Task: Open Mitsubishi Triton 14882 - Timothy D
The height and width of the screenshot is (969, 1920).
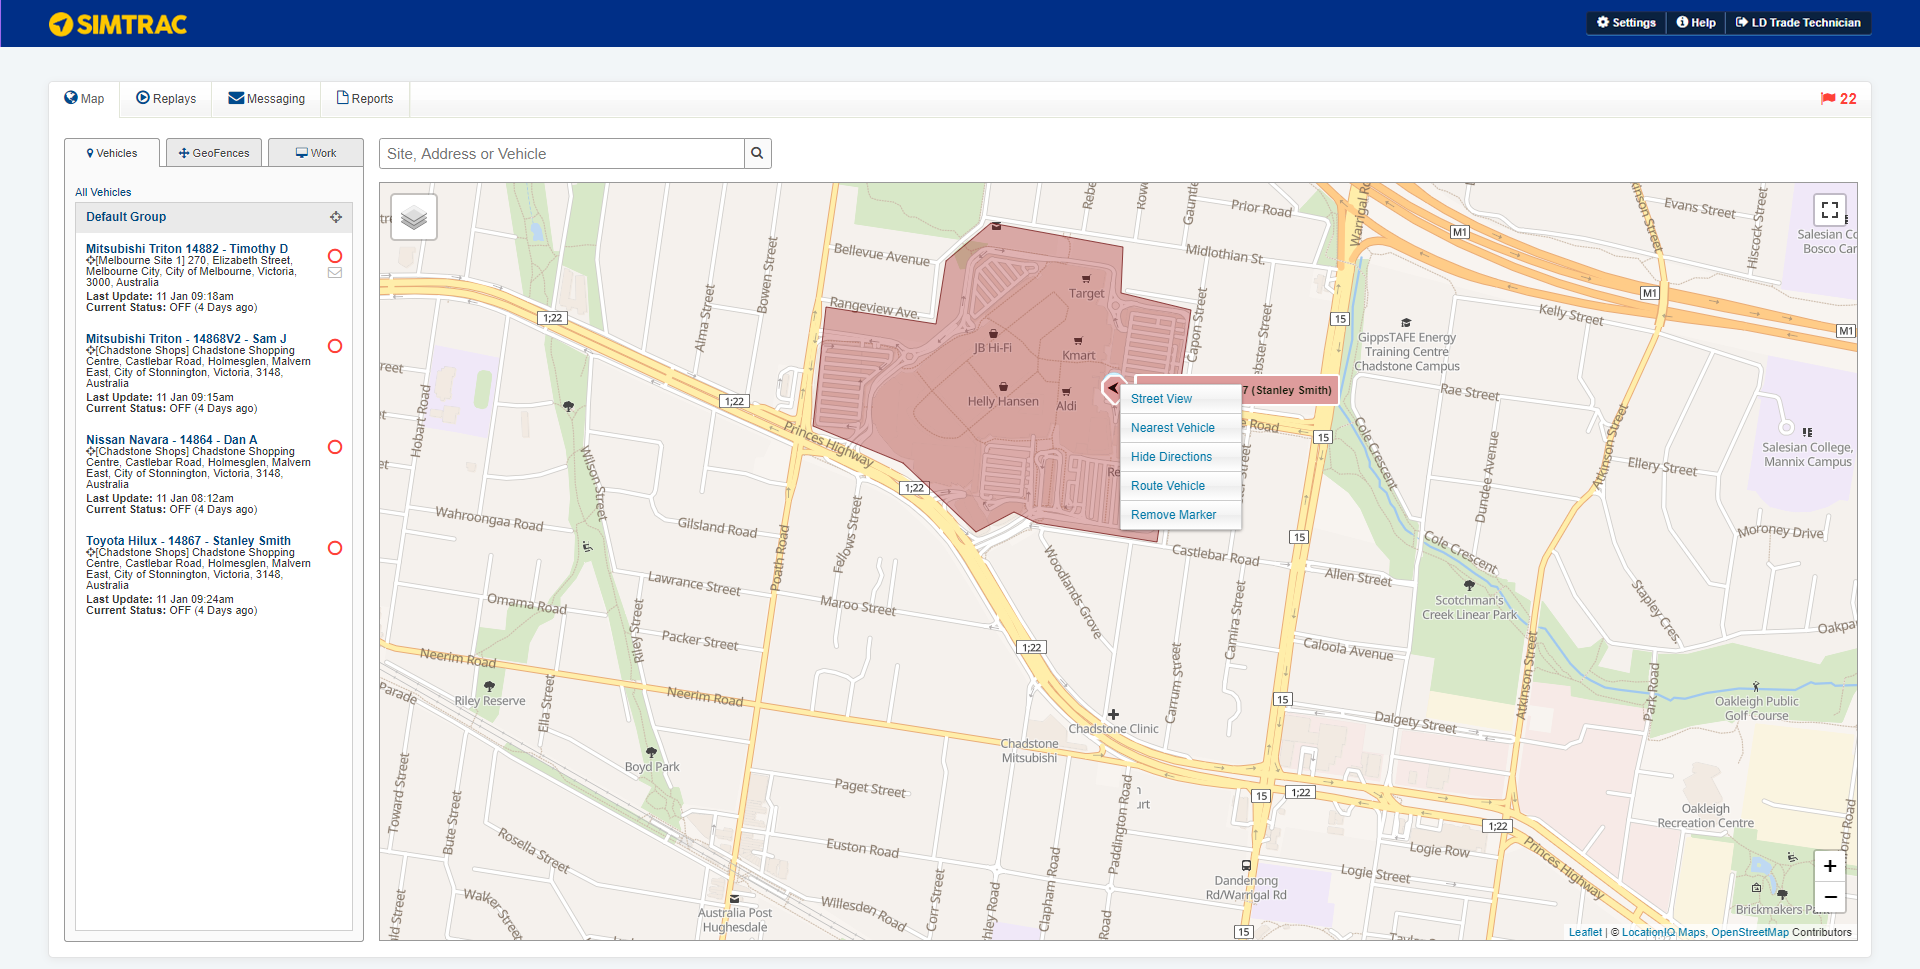Action: tap(187, 248)
